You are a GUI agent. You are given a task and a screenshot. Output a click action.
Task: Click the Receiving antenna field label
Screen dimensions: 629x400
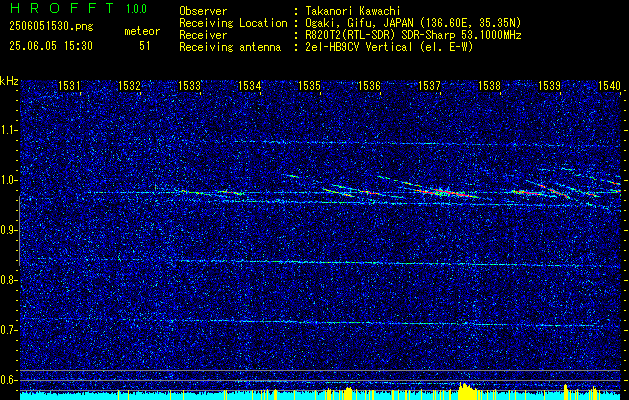point(230,47)
